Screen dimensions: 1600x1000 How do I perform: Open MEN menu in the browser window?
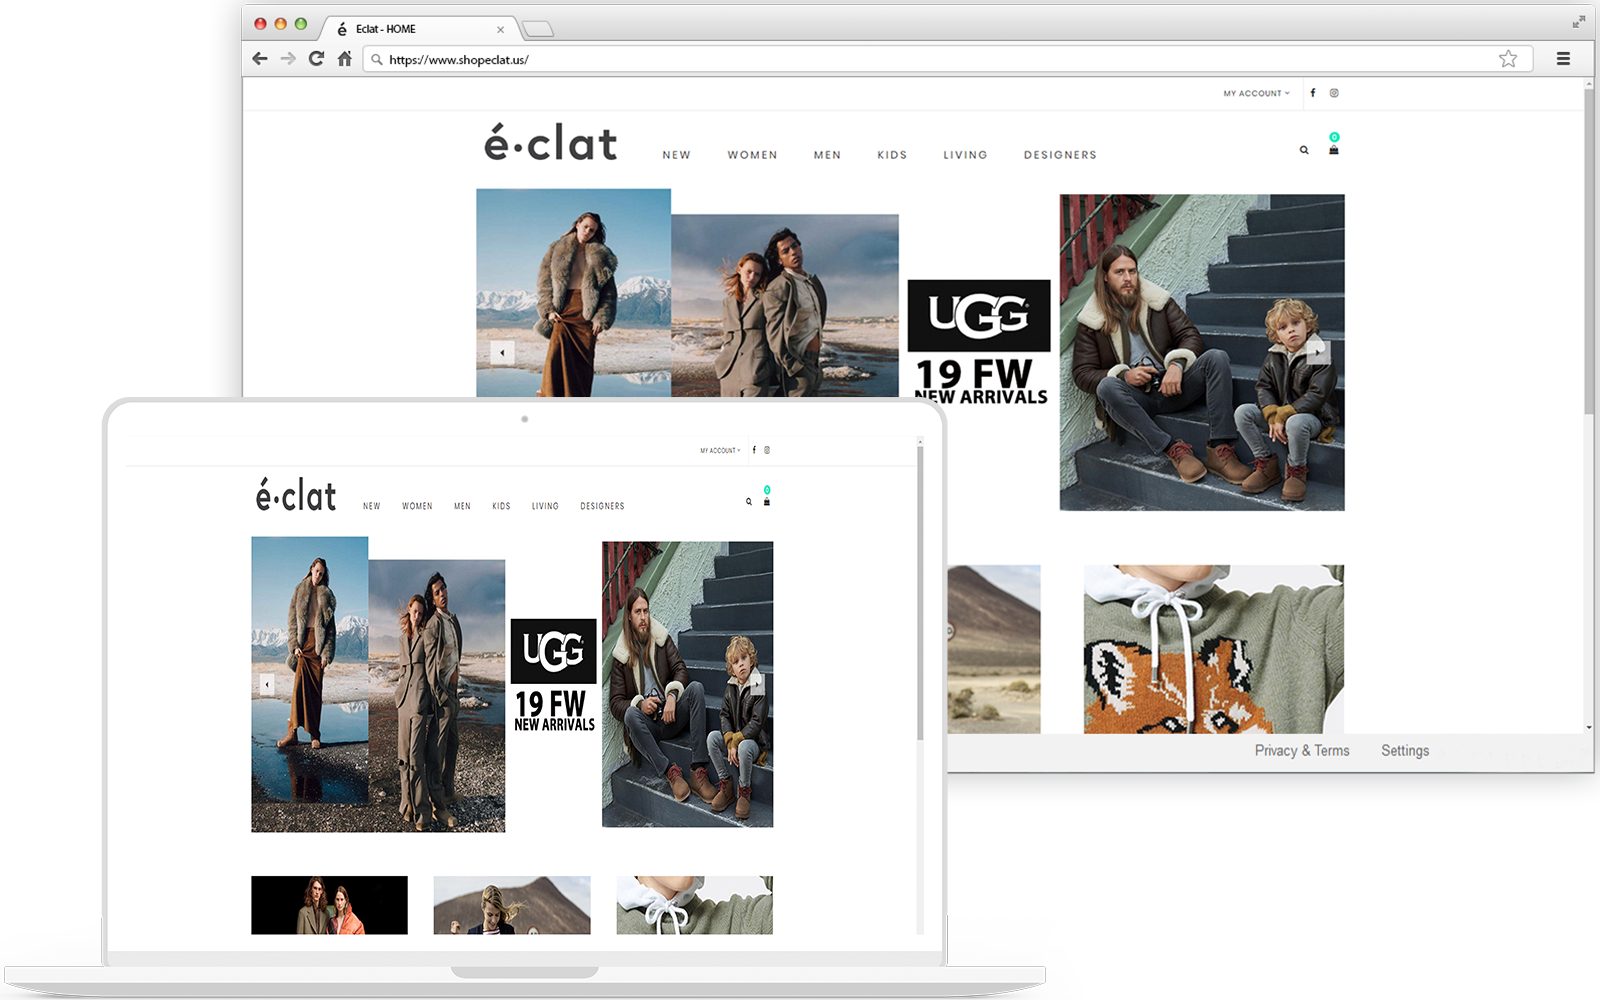pos(827,155)
